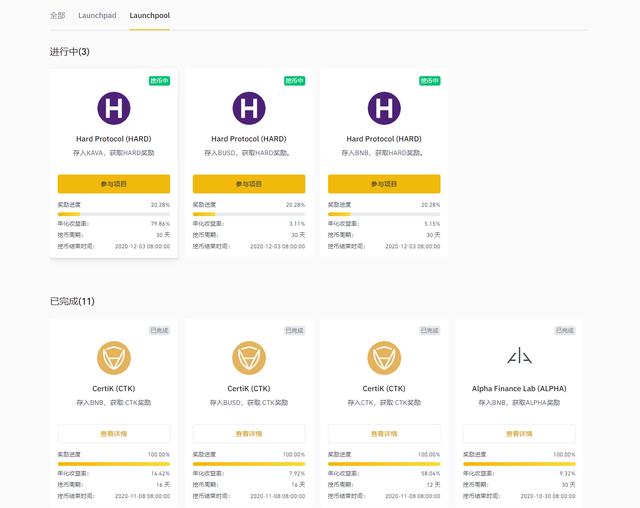Click CertiK logo on 存入BNB CTK card

[114, 358]
